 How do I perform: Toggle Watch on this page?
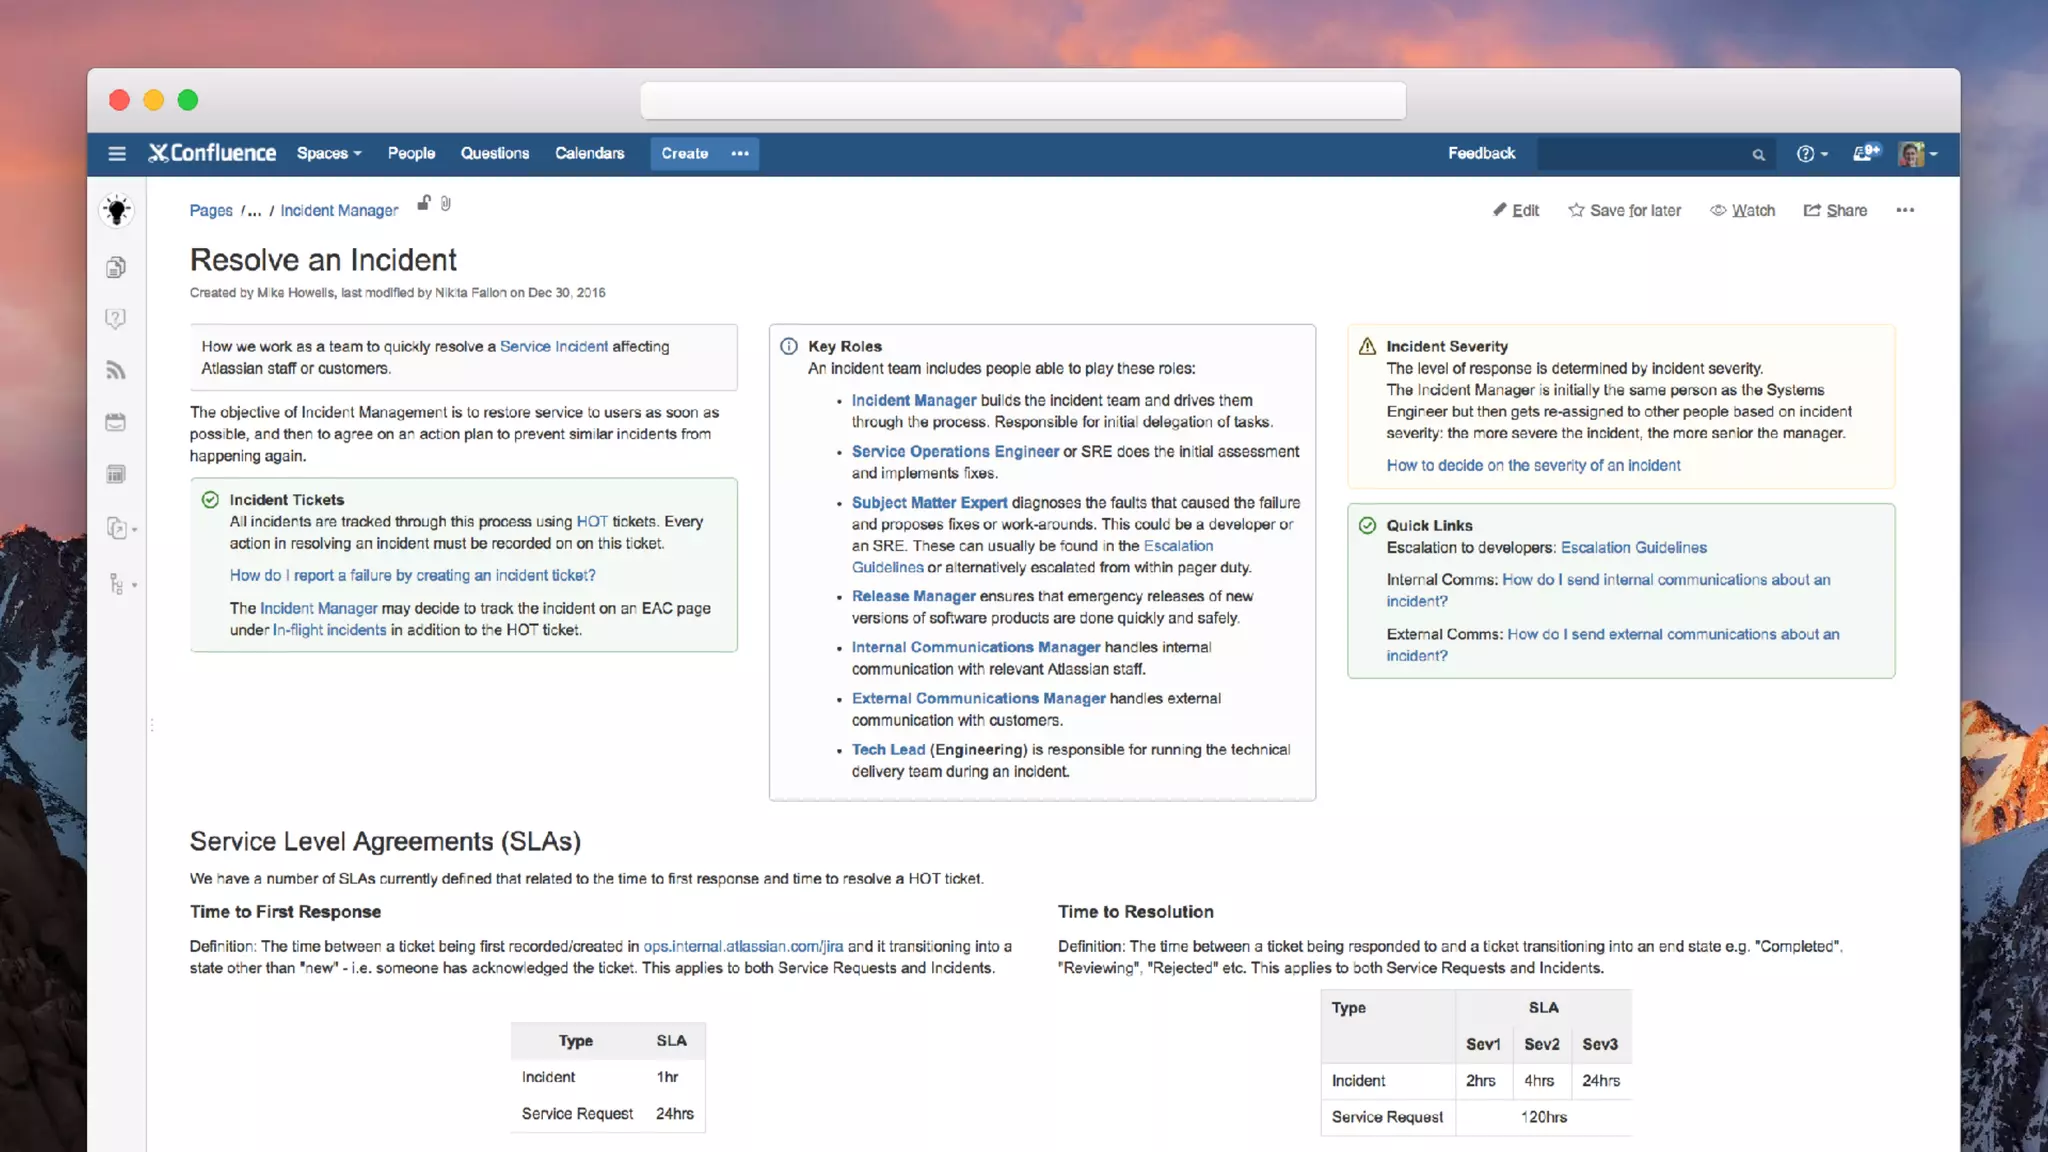click(x=1742, y=210)
